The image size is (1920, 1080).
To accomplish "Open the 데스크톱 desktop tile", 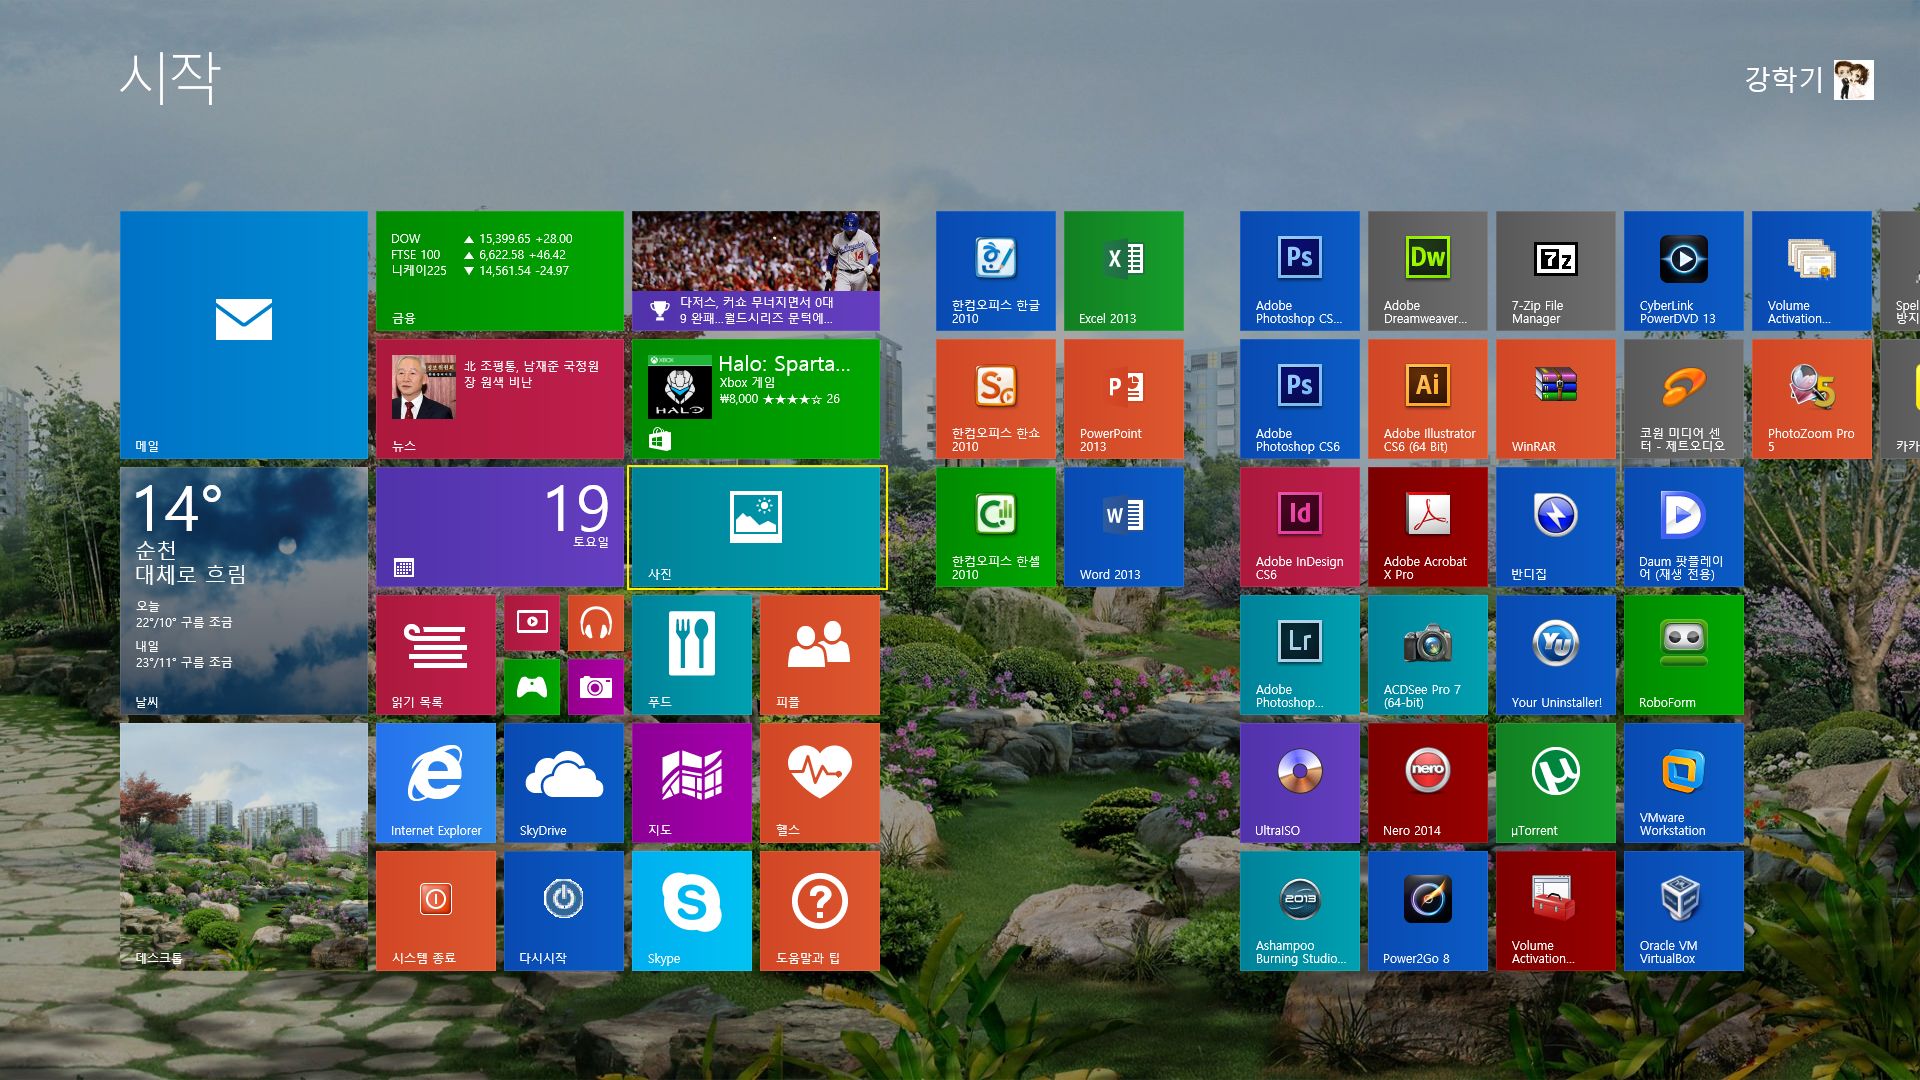I will coord(244,847).
